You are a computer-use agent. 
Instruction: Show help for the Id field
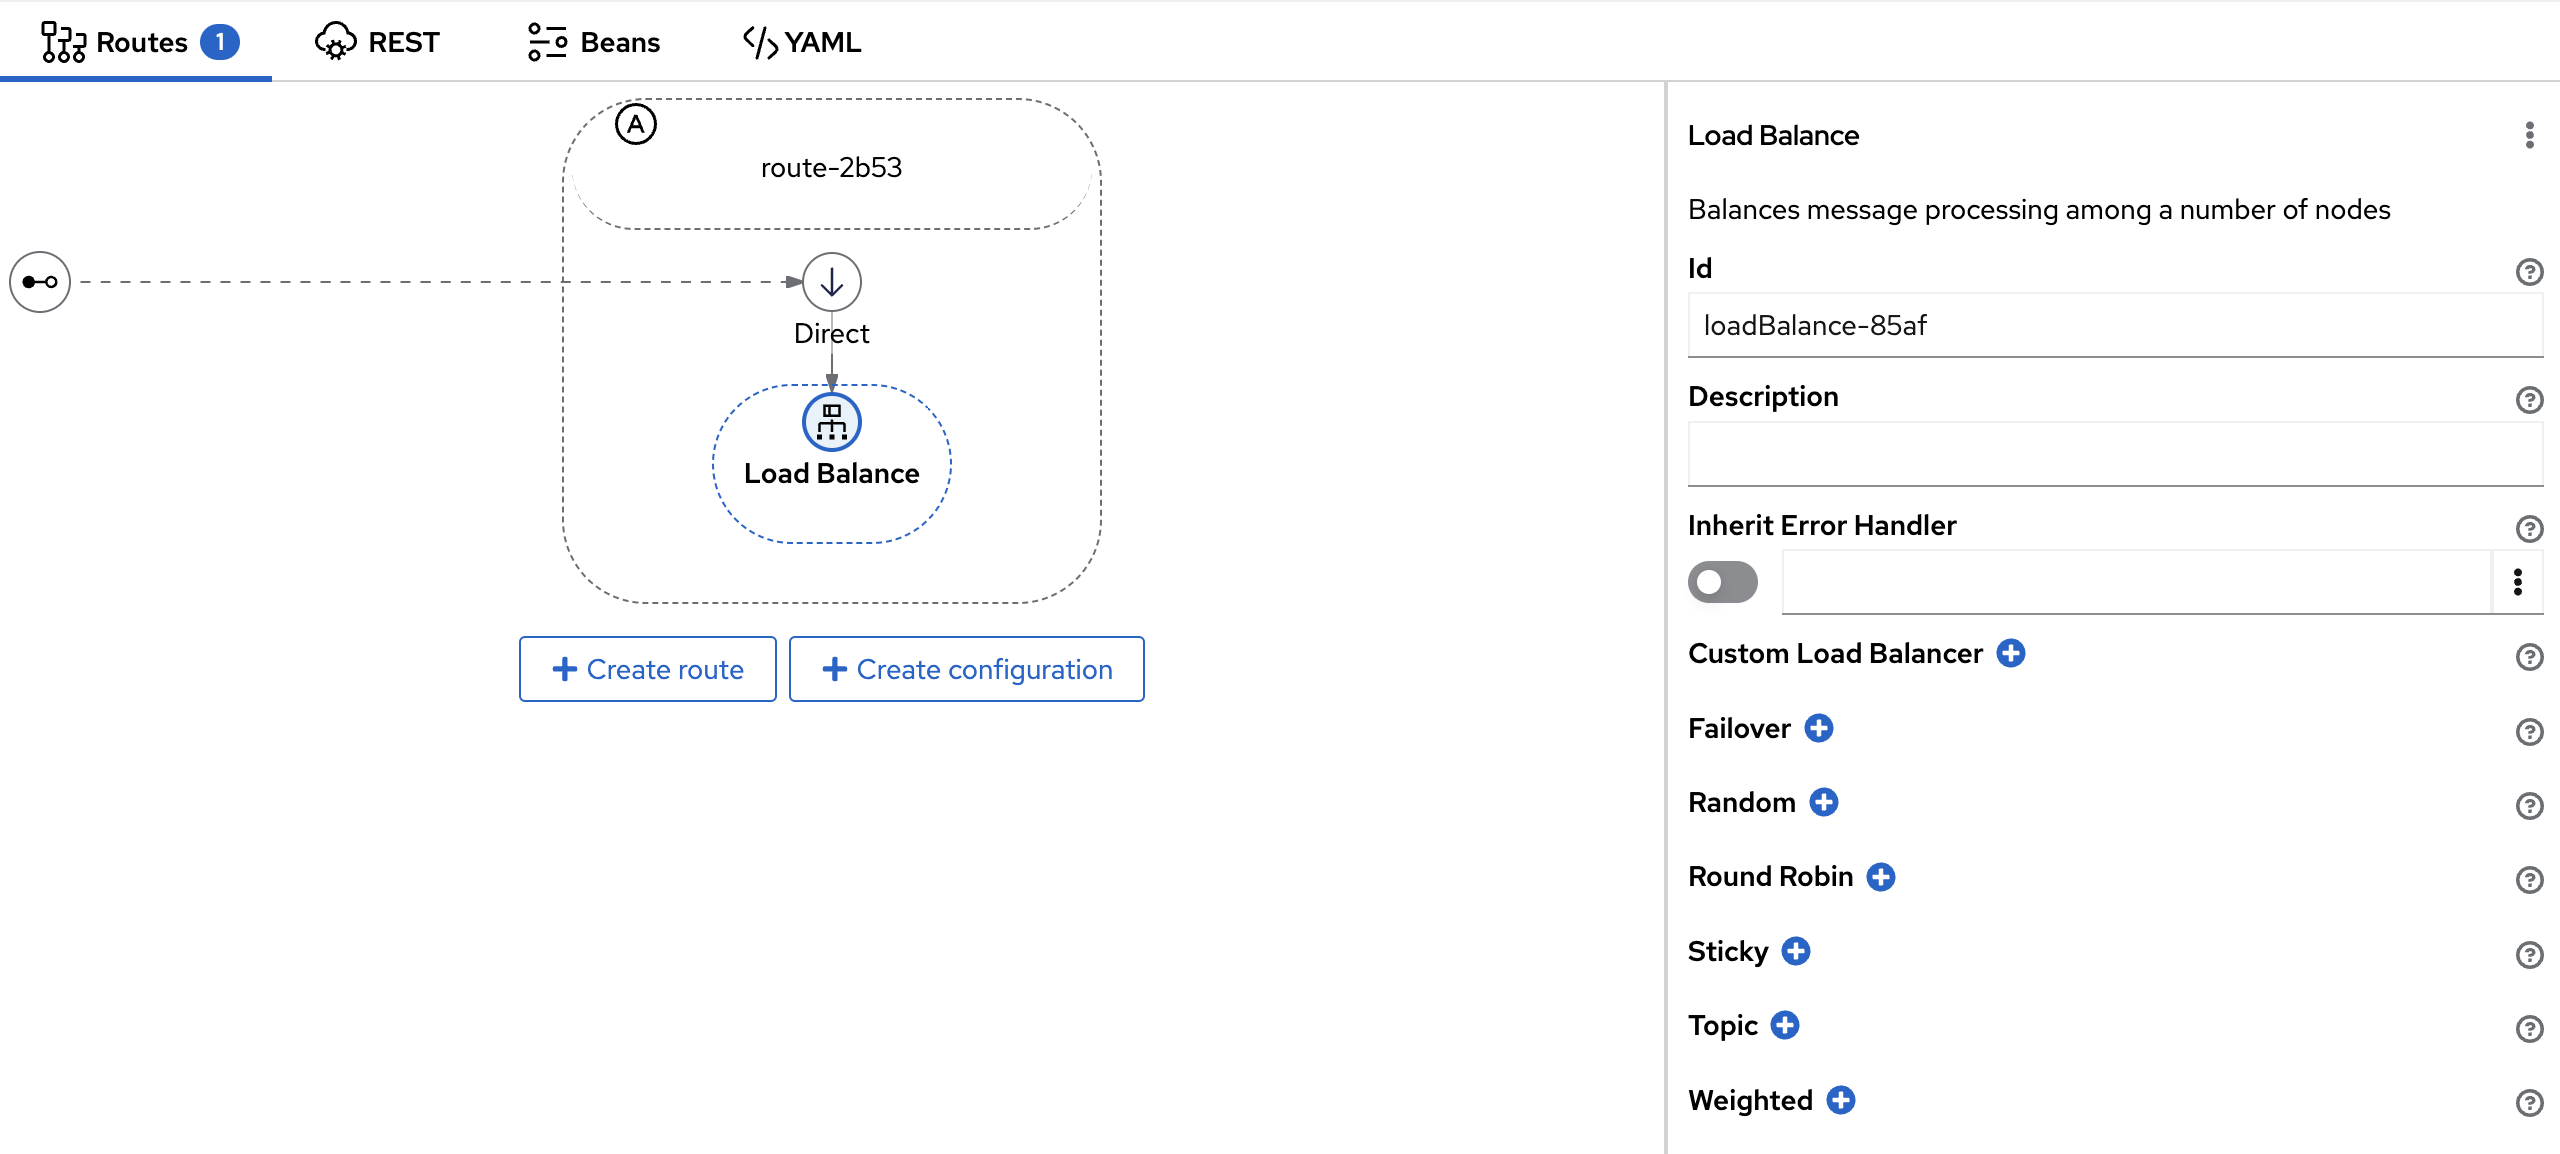click(x=2529, y=272)
